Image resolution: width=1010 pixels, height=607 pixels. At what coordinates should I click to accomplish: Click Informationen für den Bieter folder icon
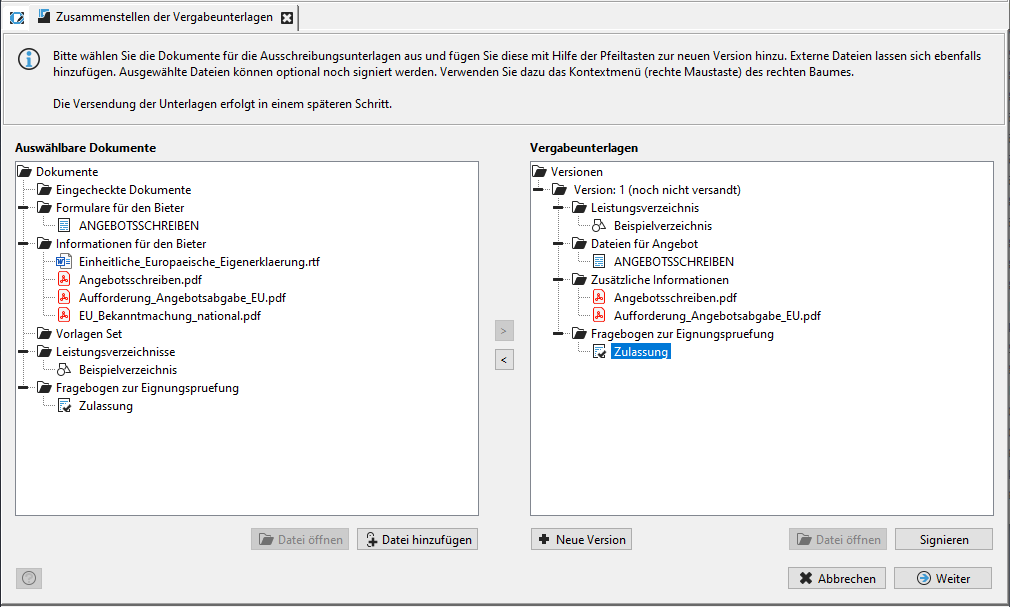pyautogui.click(x=44, y=244)
